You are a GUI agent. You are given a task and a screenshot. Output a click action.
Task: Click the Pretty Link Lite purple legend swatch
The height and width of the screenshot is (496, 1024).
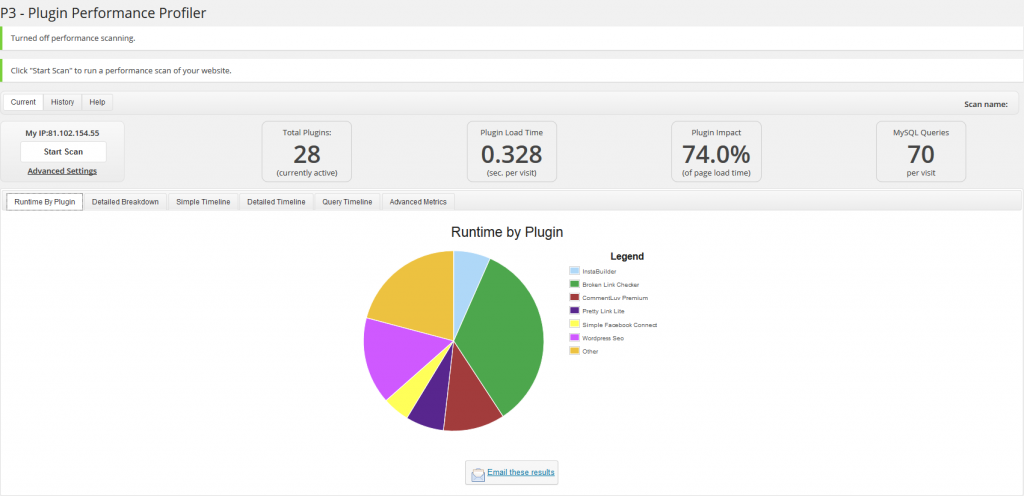[575, 311]
